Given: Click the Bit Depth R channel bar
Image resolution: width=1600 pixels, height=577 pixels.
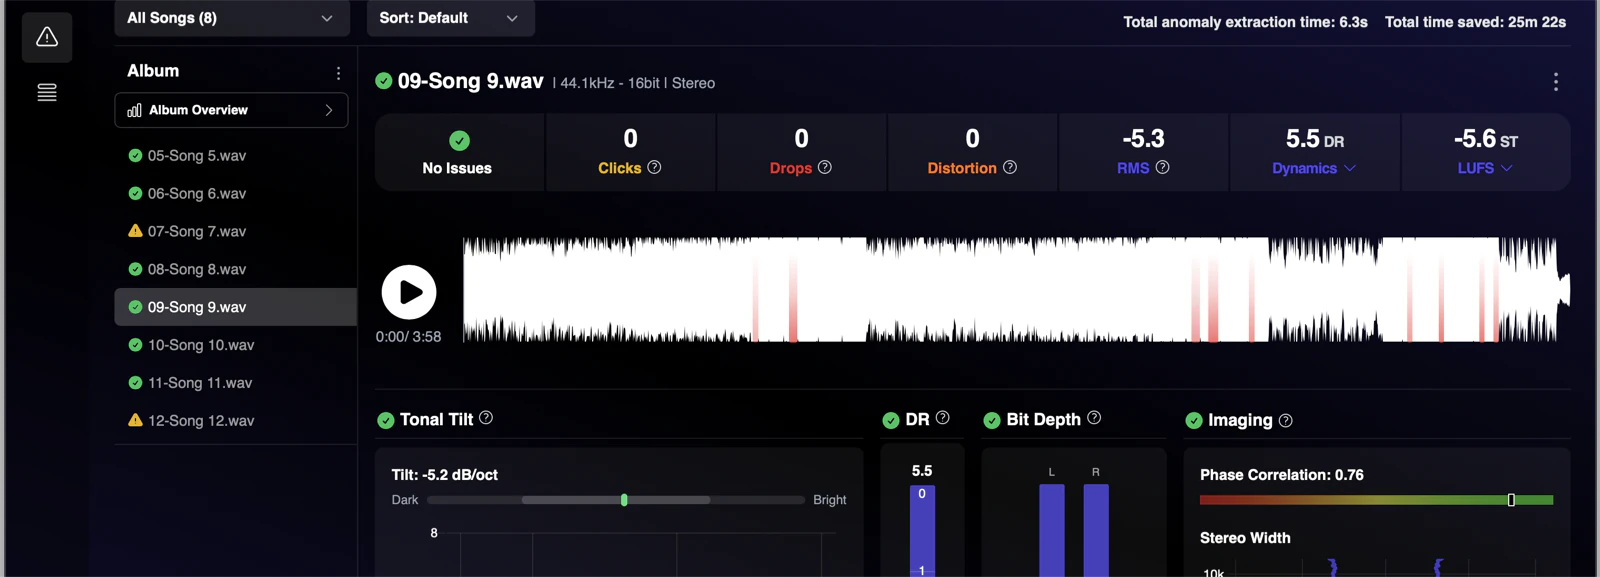Looking at the screenshot, I should tap(1096, 530).
